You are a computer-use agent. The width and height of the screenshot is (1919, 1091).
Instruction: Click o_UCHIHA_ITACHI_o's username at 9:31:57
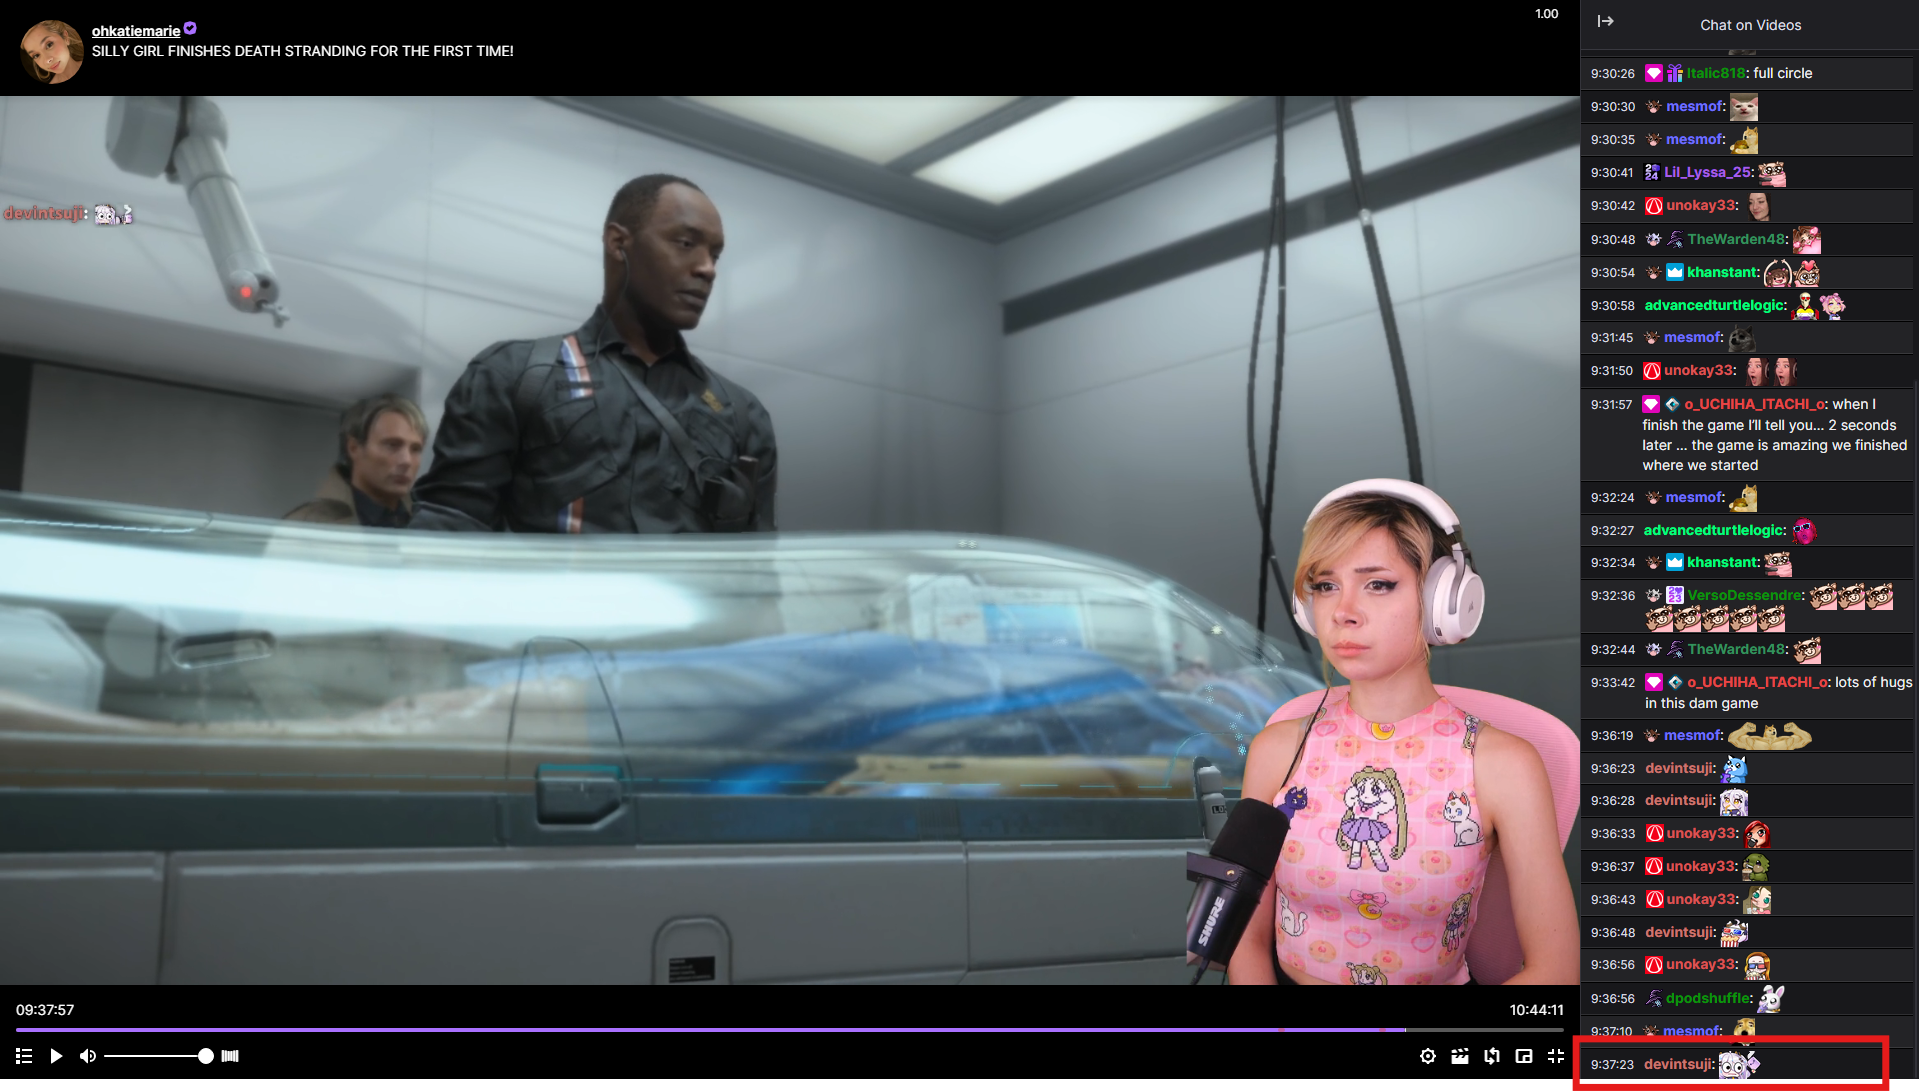(1754, 404)
